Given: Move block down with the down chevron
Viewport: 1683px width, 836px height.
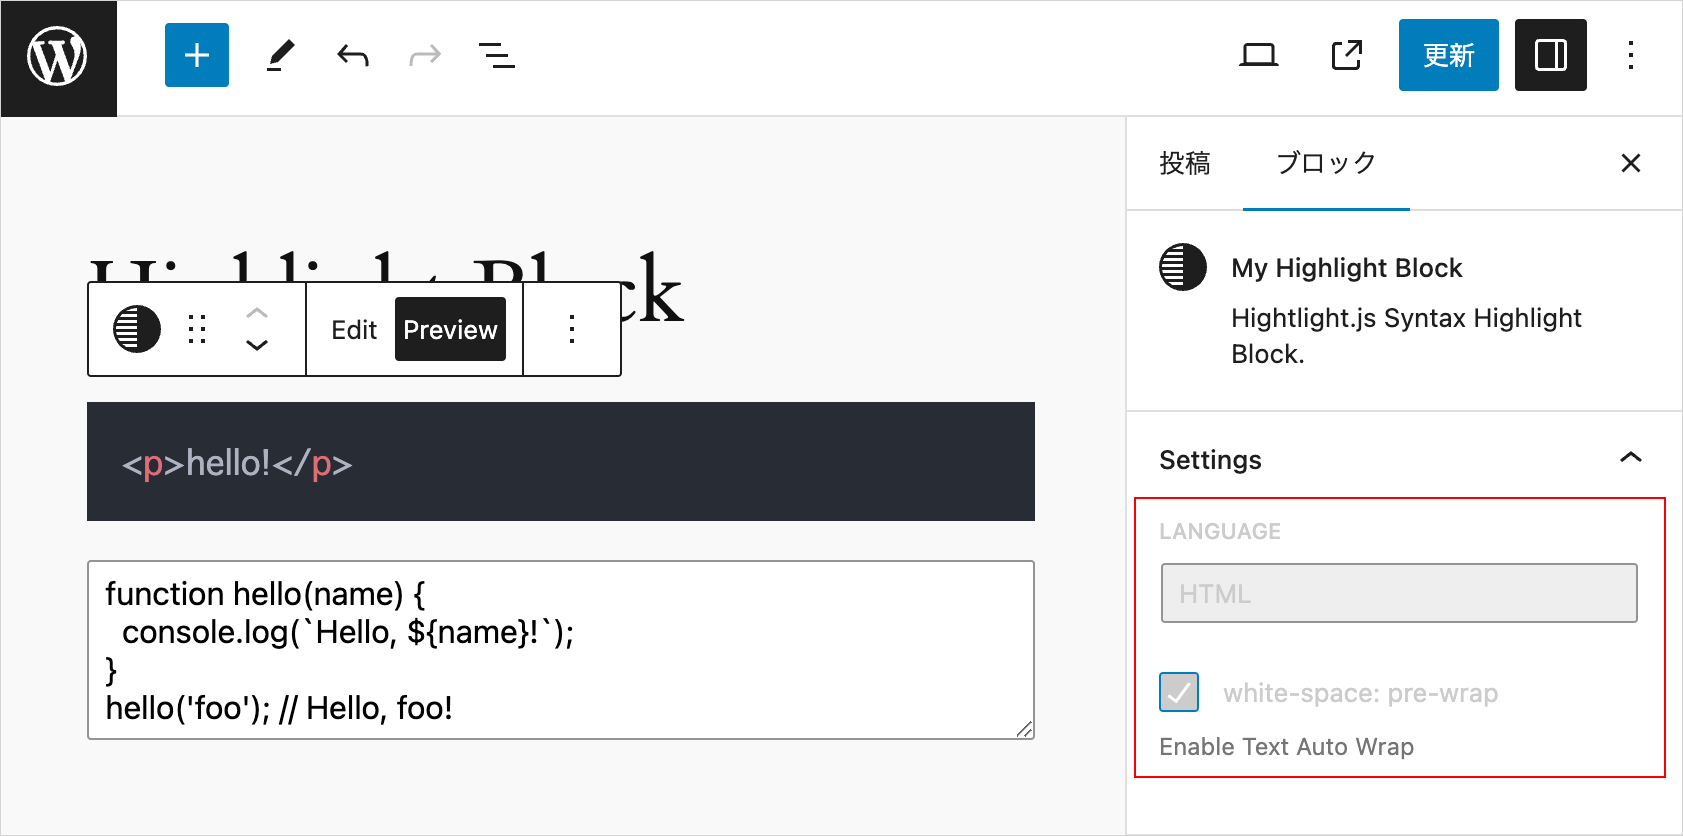Looking at the screenshot, I should coord(257,345).
